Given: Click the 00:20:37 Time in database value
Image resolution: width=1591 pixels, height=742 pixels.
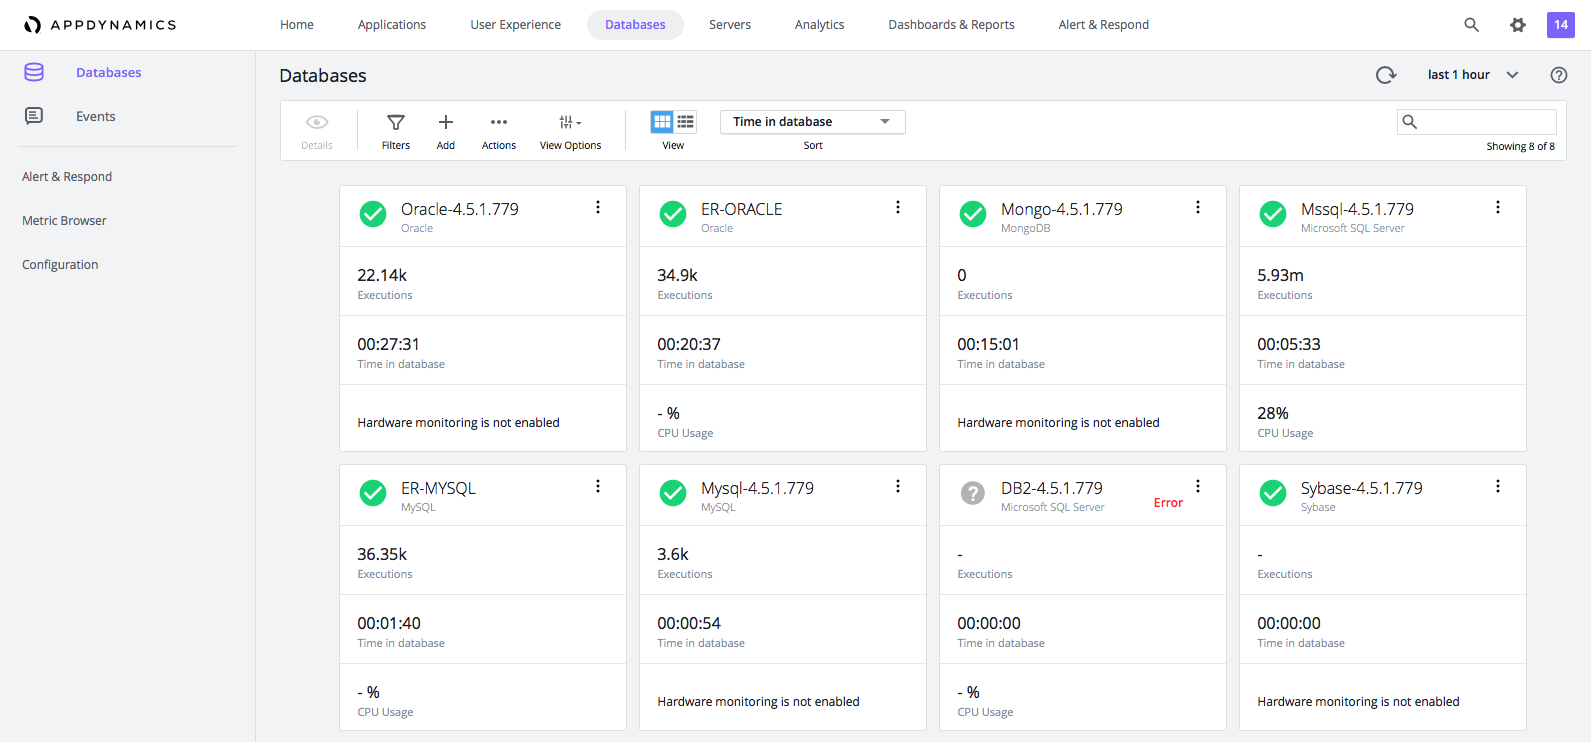Looking at the screenshot, I should click(x=689, y=344).
